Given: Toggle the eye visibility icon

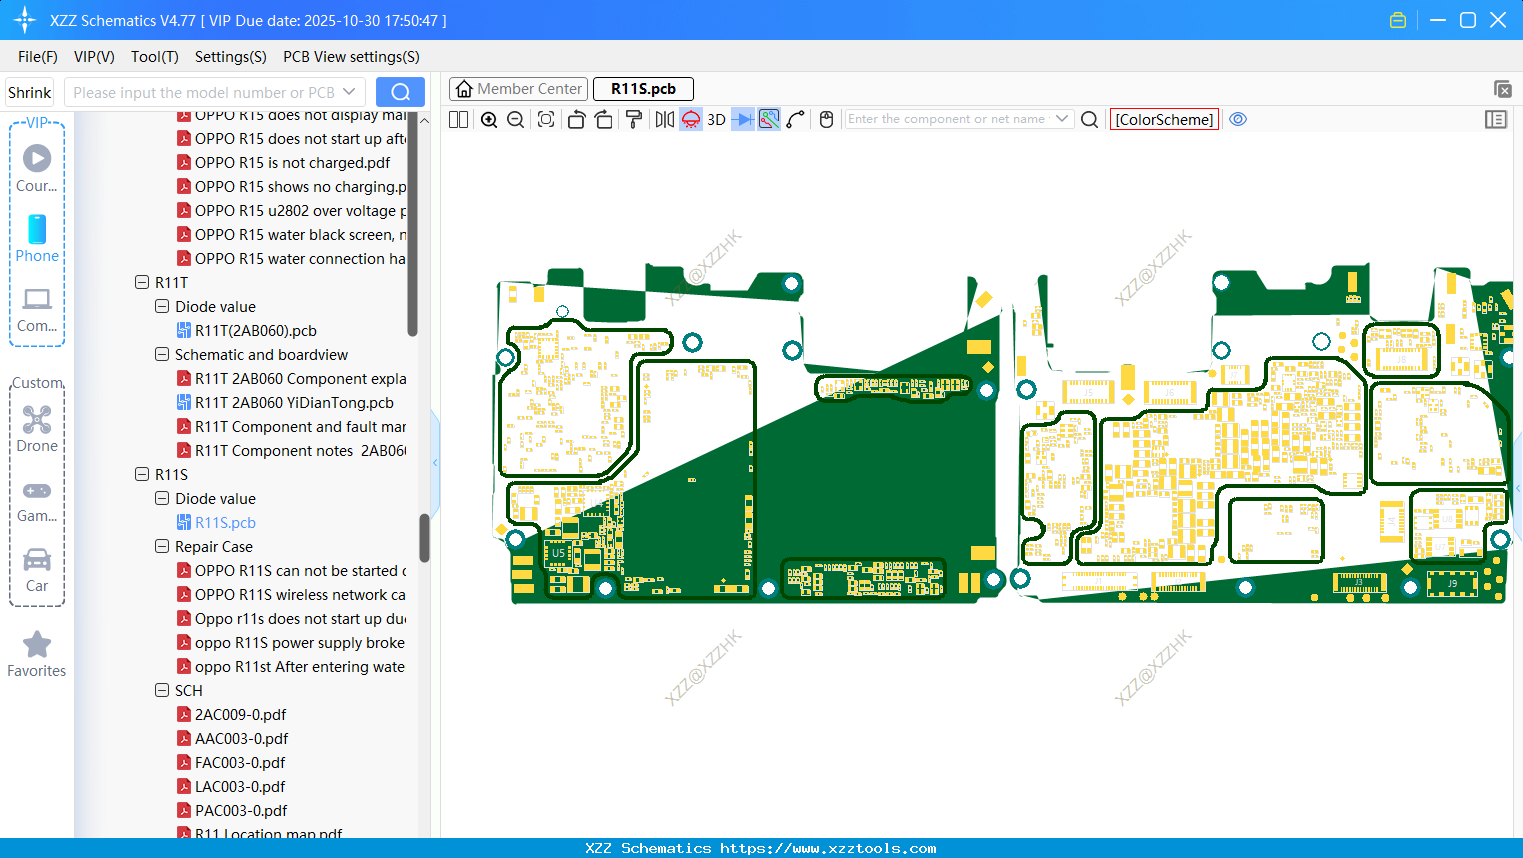Looking at the screenshot, I should (1238, 120).
